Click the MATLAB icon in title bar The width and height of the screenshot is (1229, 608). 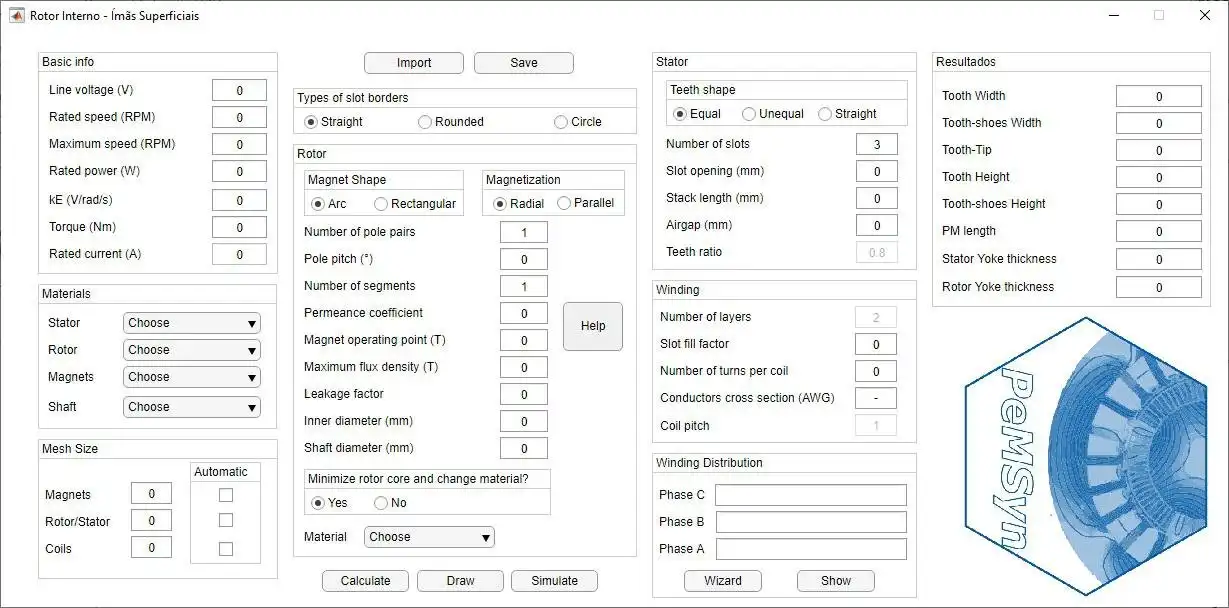click(17, 15)
